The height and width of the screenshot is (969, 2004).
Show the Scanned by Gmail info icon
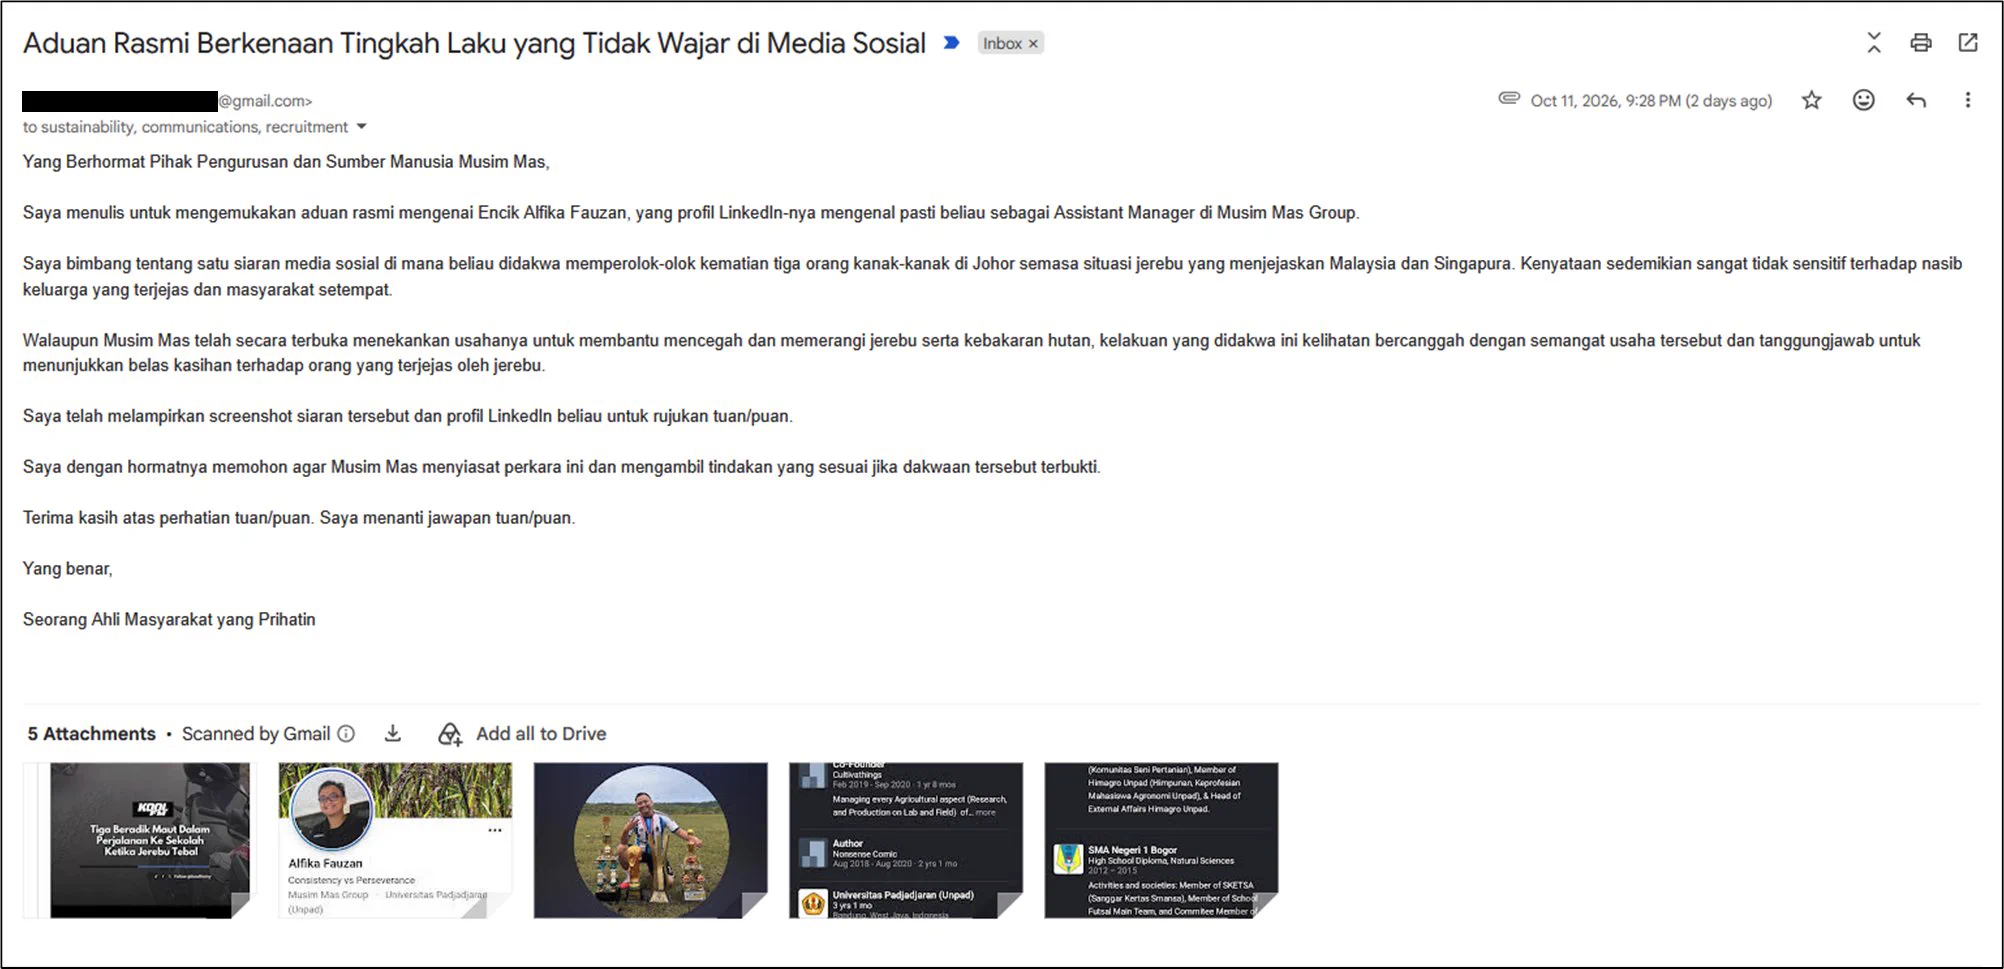click(346, 734)
